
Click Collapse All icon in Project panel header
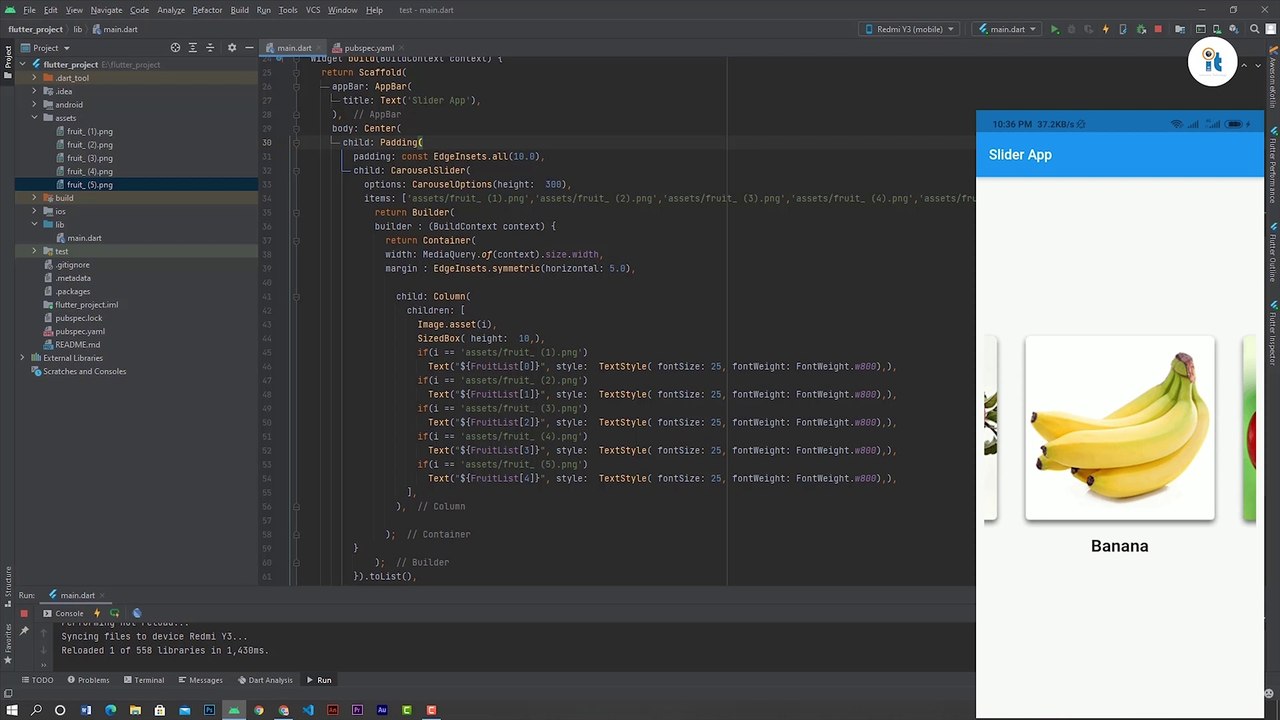tap(209, 48)
